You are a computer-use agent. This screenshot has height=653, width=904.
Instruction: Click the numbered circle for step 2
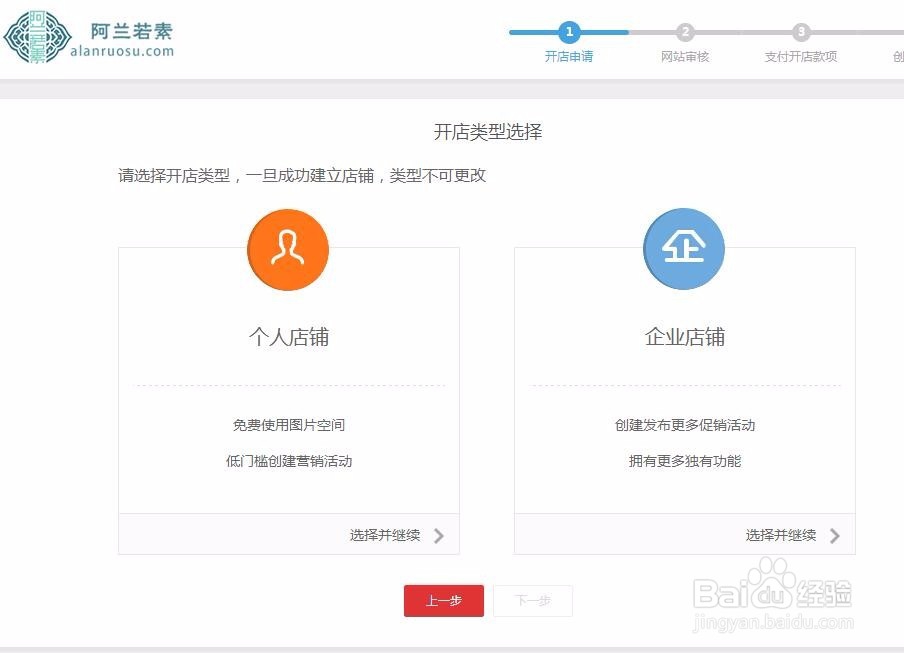686,31
